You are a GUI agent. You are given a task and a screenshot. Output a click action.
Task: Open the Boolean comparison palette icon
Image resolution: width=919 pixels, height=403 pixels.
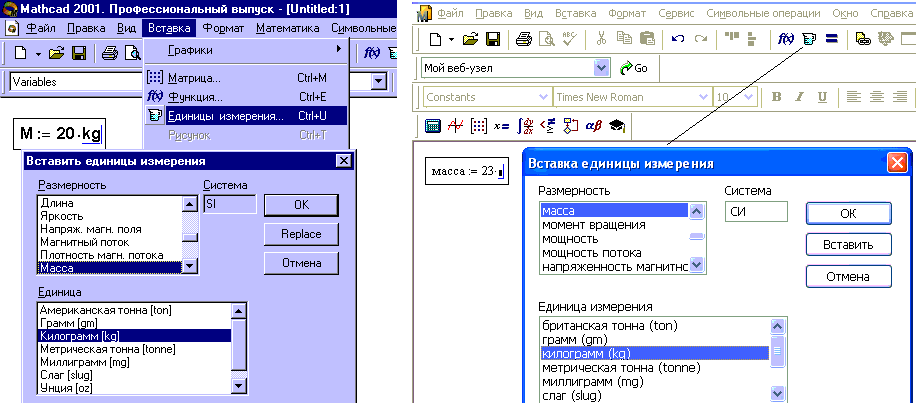point(547,126)
